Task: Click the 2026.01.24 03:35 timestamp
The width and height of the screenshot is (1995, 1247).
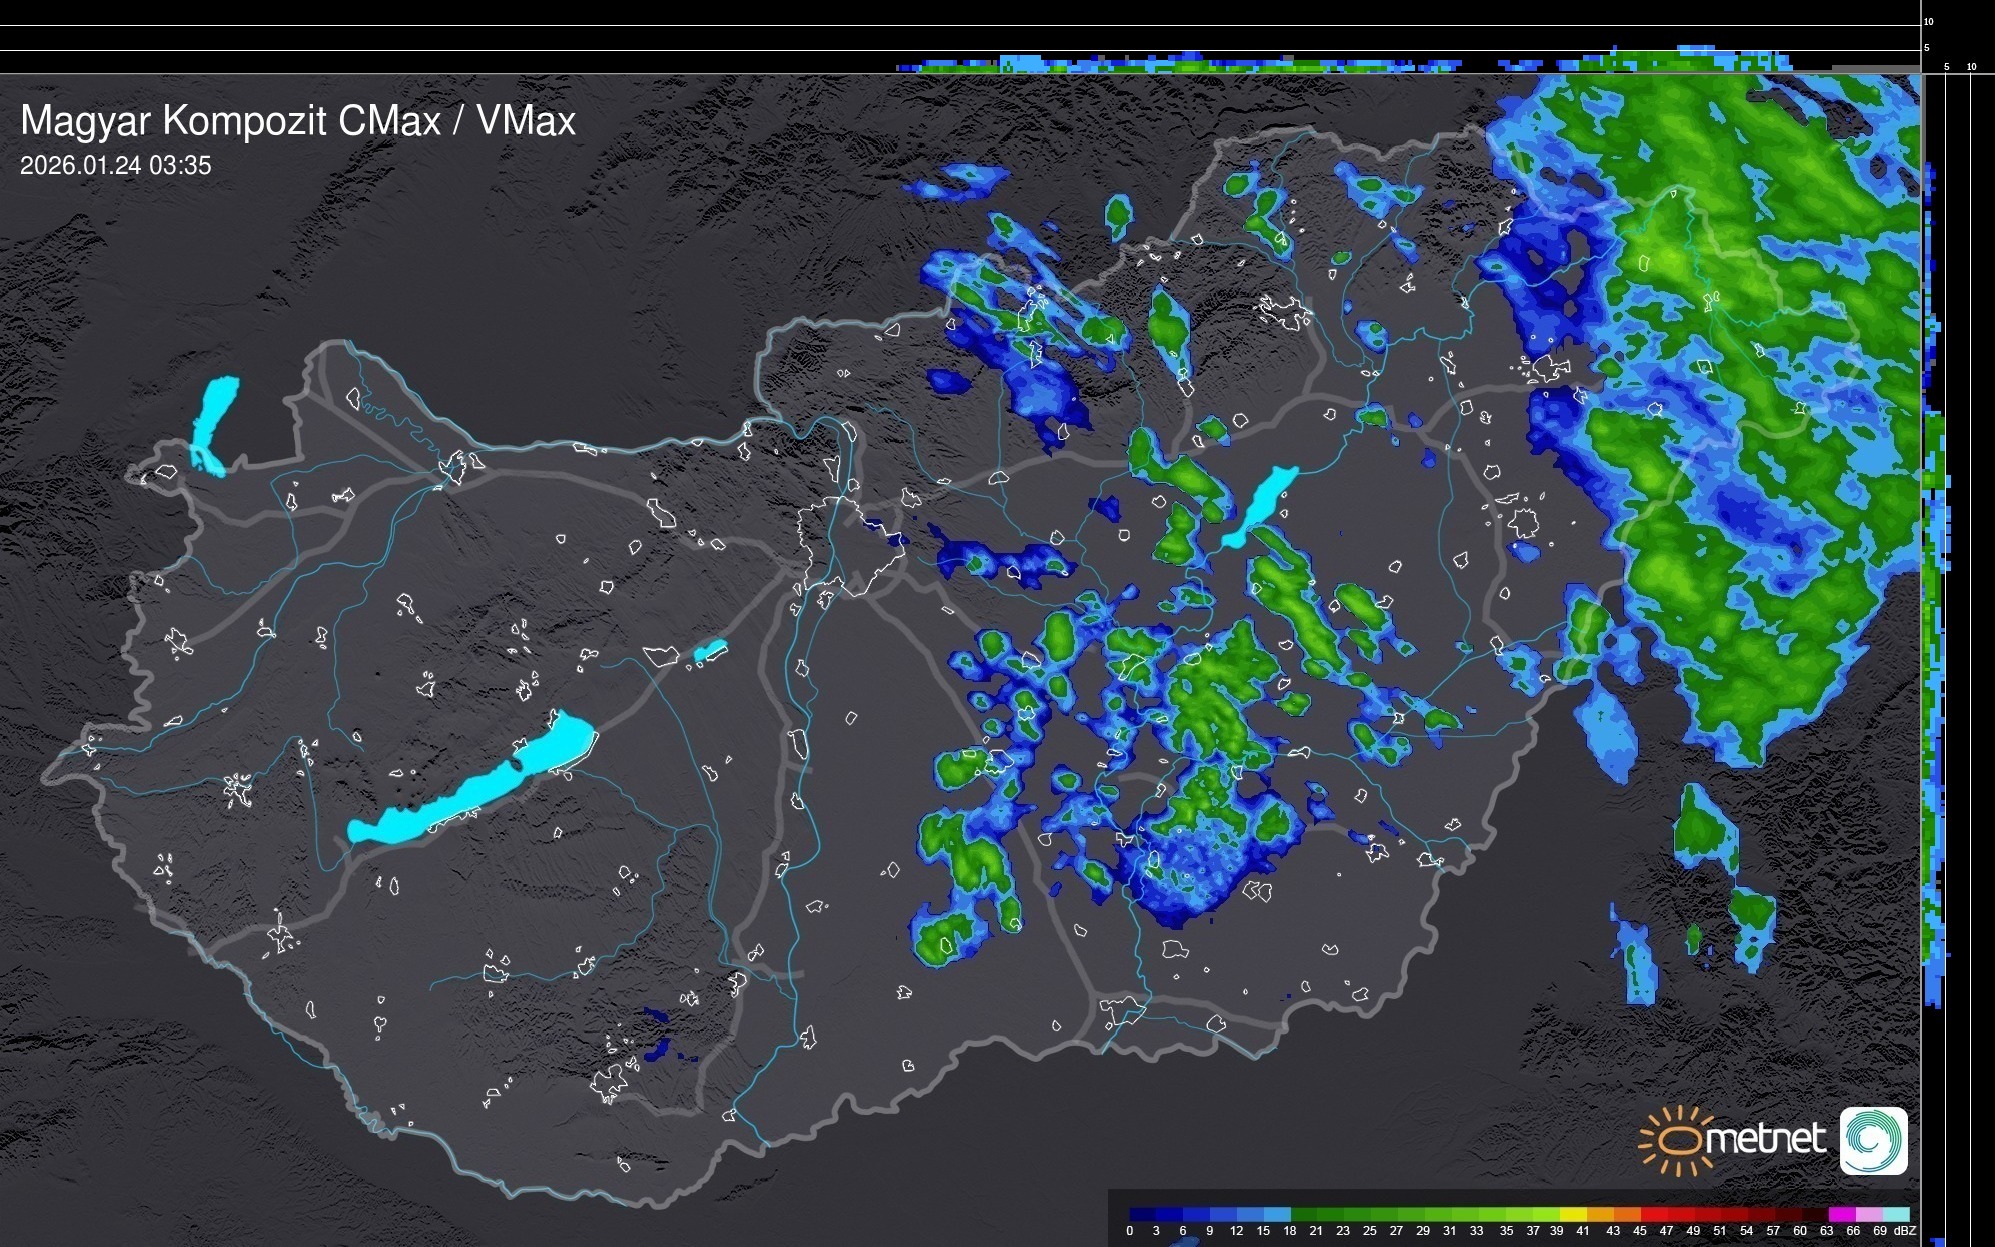Action: coord(116,166)
